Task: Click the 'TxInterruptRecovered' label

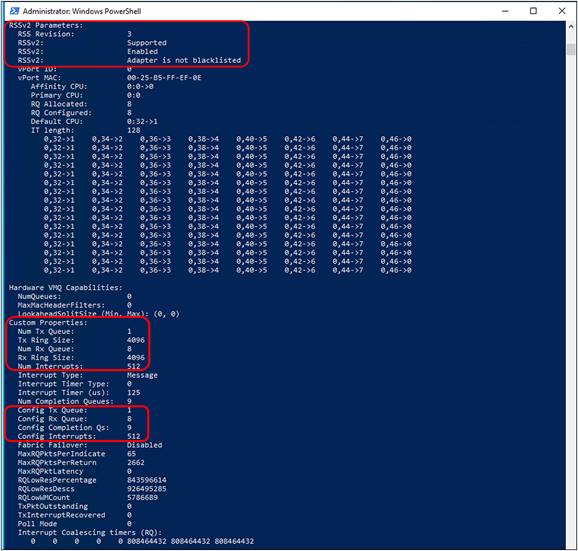Action: tap(61, 515)
